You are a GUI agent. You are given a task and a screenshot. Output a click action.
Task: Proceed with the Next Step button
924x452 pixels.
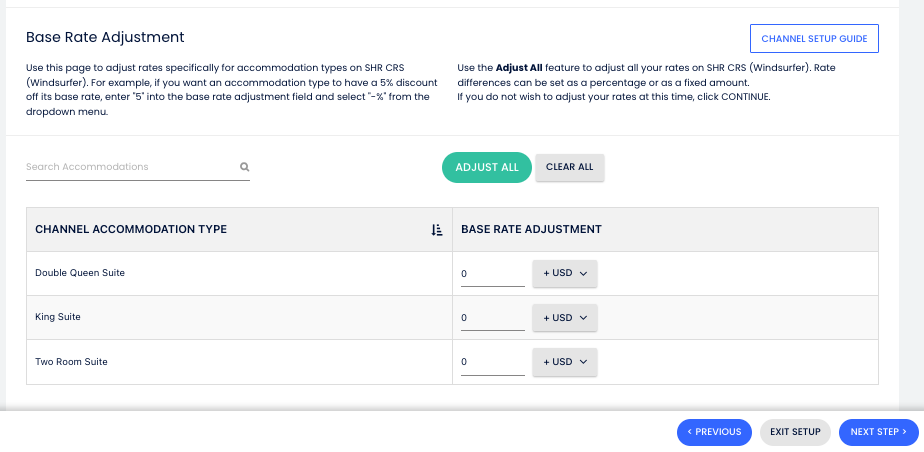pyautogui.click(x=878, y=432)
